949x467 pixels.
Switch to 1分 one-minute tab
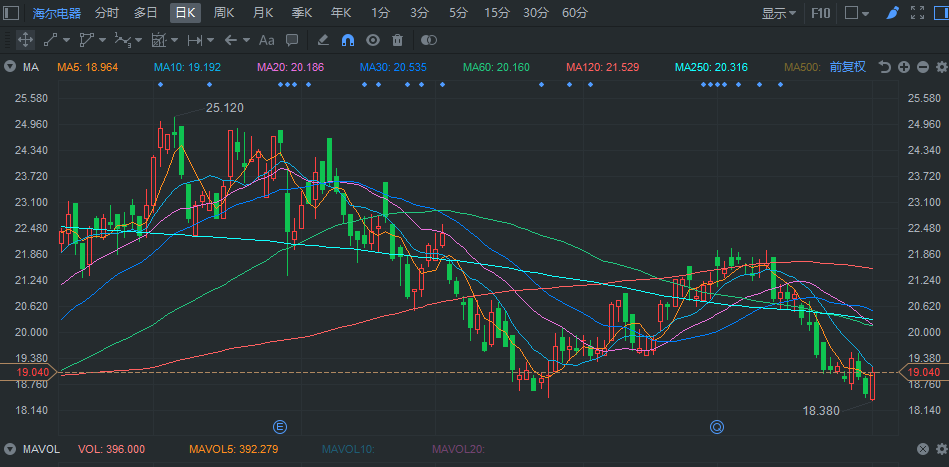(380, 13)
